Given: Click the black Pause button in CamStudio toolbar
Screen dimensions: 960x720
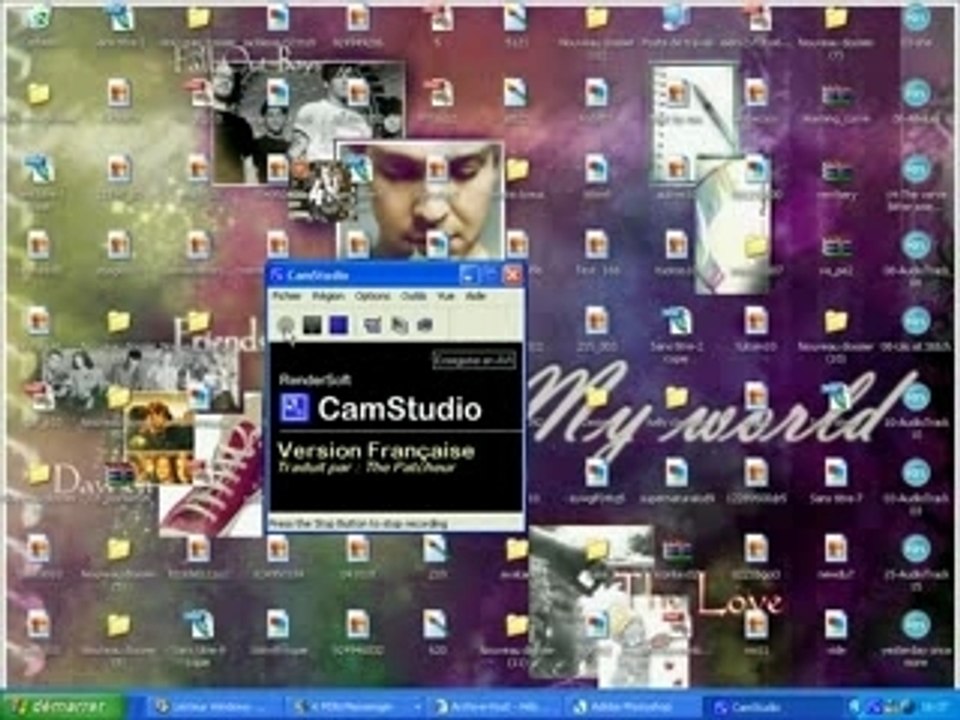Looking at the screenshot, I should pos(312,324).
